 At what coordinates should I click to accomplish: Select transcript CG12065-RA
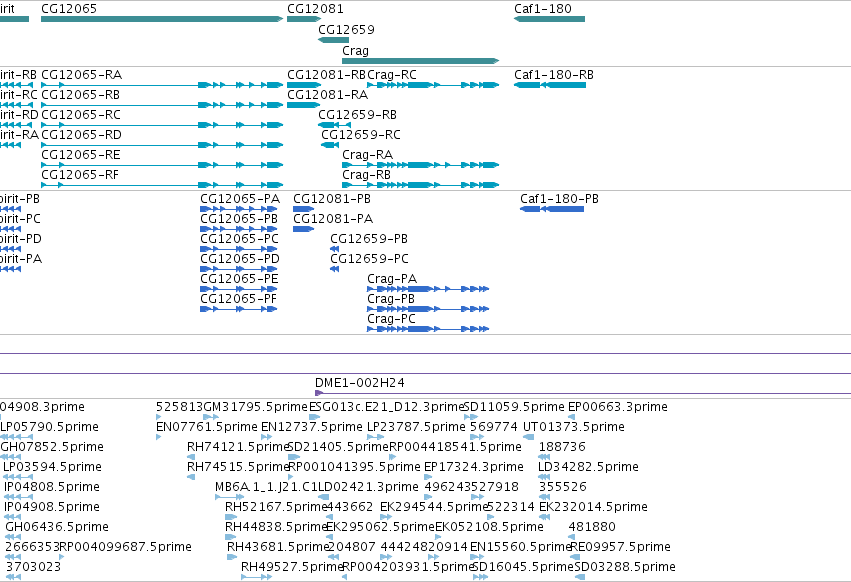[81, 74]
